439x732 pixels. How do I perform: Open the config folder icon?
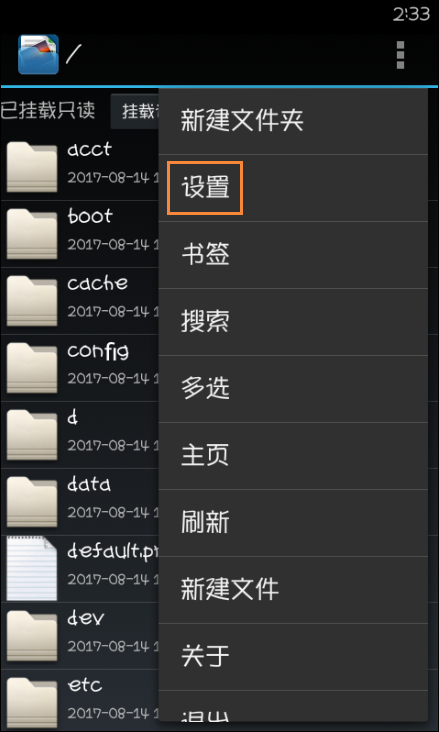[32, 368]
